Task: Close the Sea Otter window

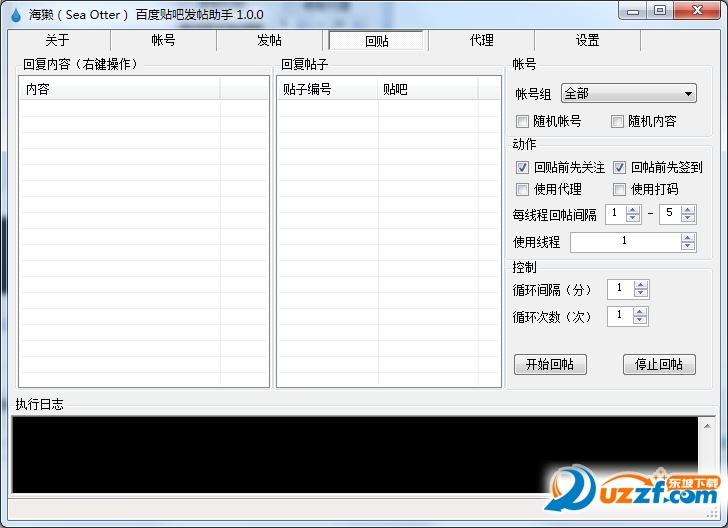Action: click(x=697, y=10)
